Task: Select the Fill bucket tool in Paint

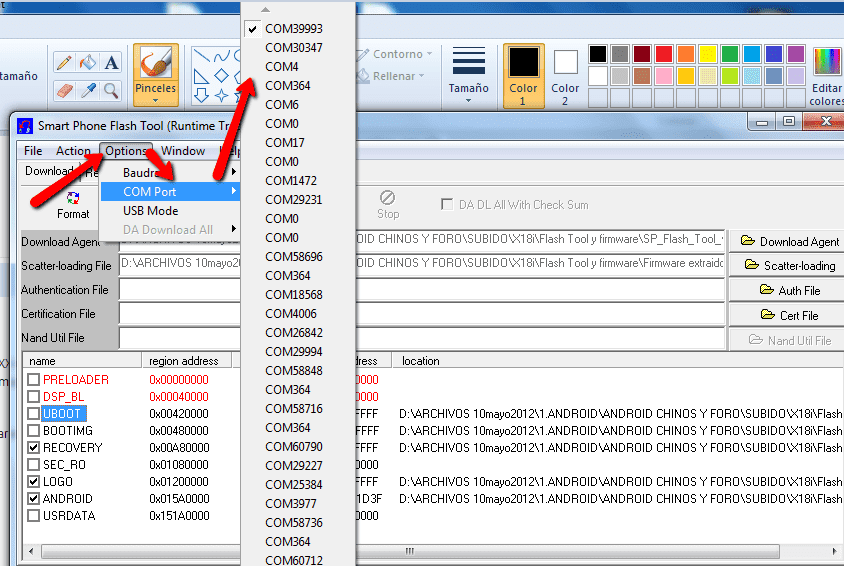Action: pos(88,62)
